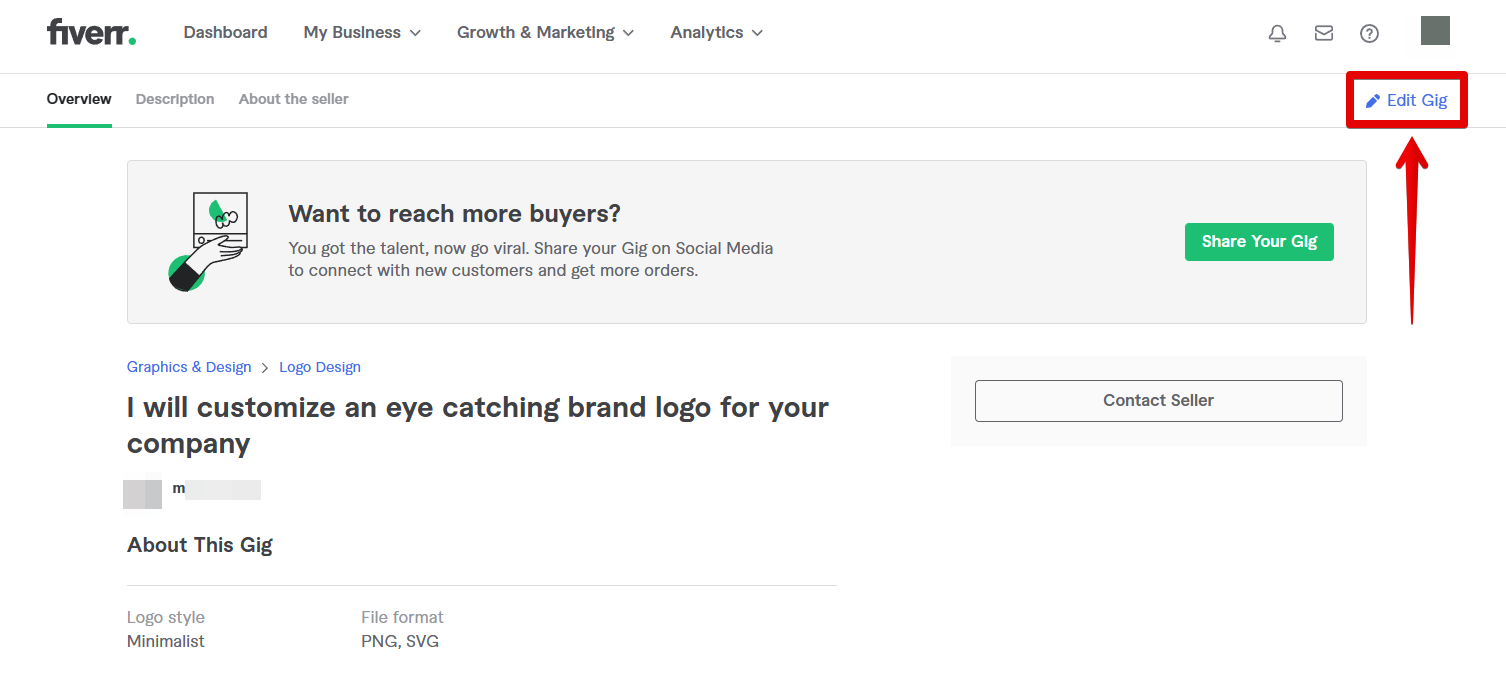1506x683 pixels.
Task: Expand the My Business menu
Action: (362, 33)
